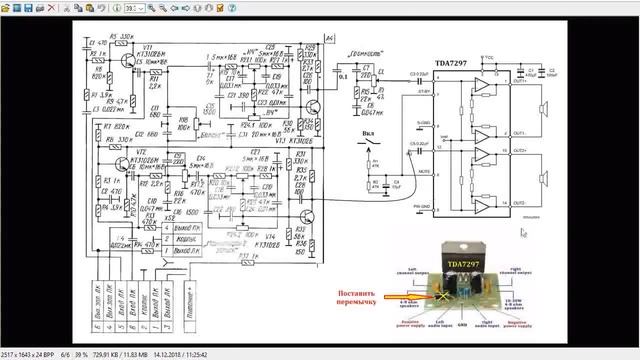
Task: Click the TDA7297 title in schematic image
Action: click(451, 63)
